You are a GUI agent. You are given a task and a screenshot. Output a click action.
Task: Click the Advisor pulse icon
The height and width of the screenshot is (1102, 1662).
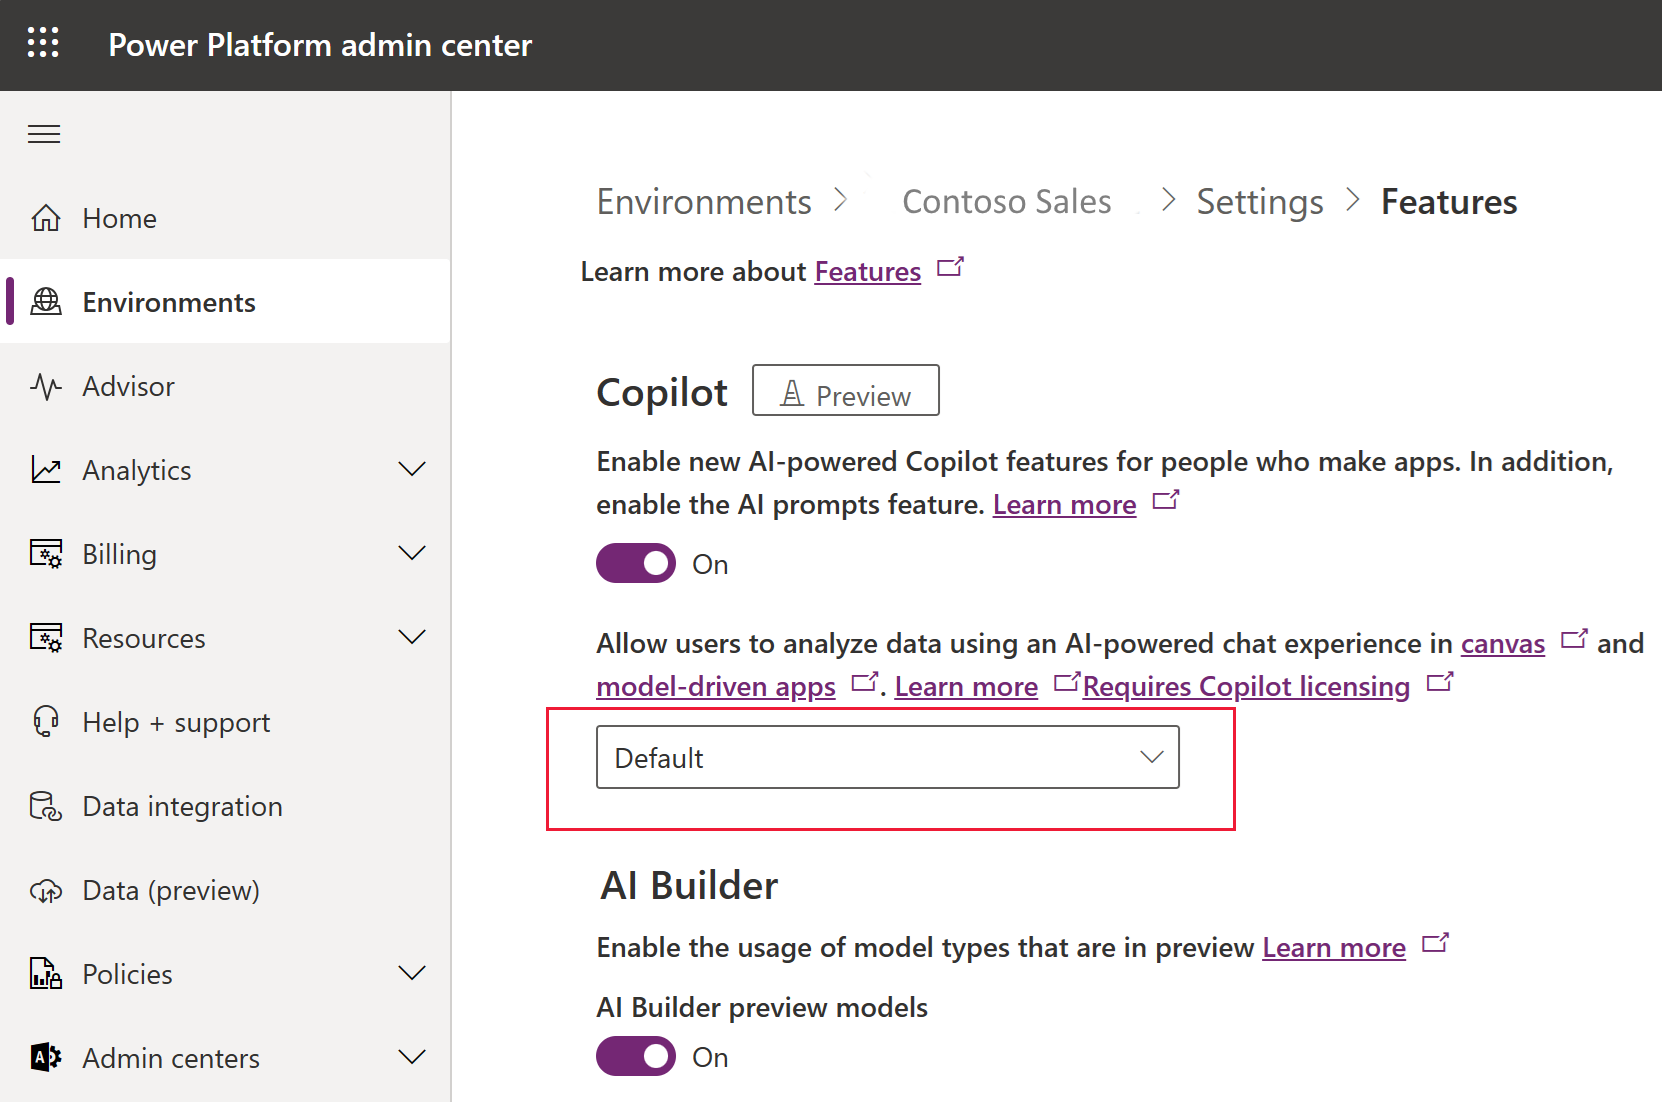click(x=46, y=386)
